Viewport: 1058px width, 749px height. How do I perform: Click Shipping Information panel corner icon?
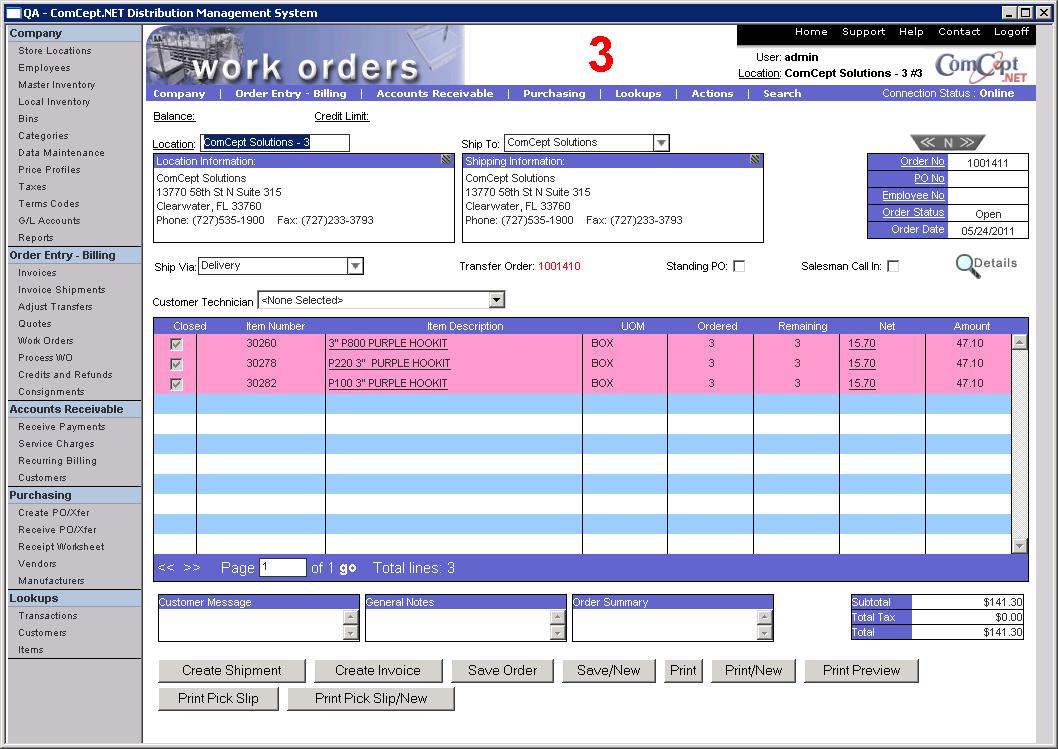pos(755,160)
